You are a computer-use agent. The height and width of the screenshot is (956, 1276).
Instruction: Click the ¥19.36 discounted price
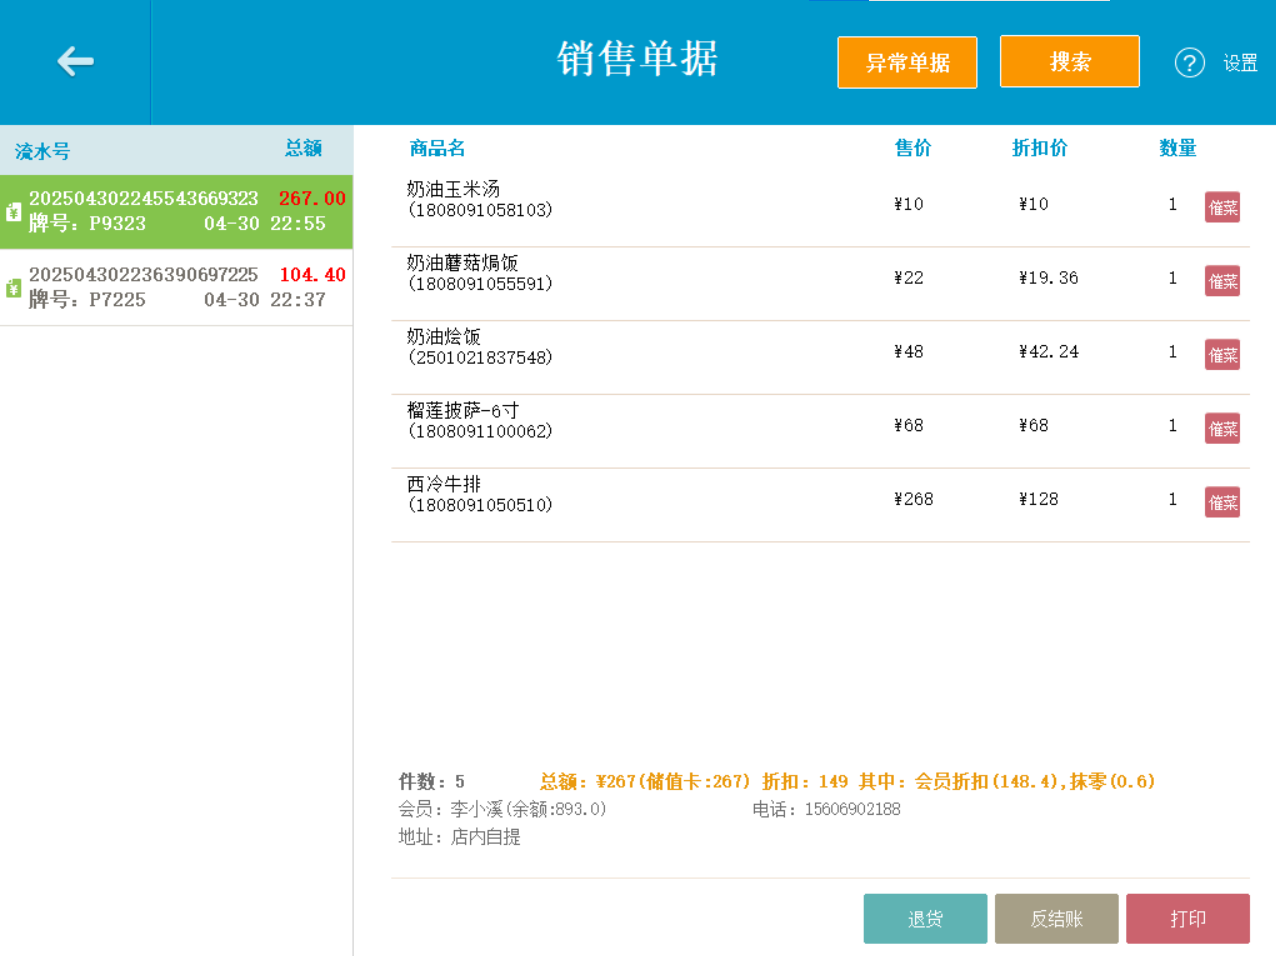1048,278
